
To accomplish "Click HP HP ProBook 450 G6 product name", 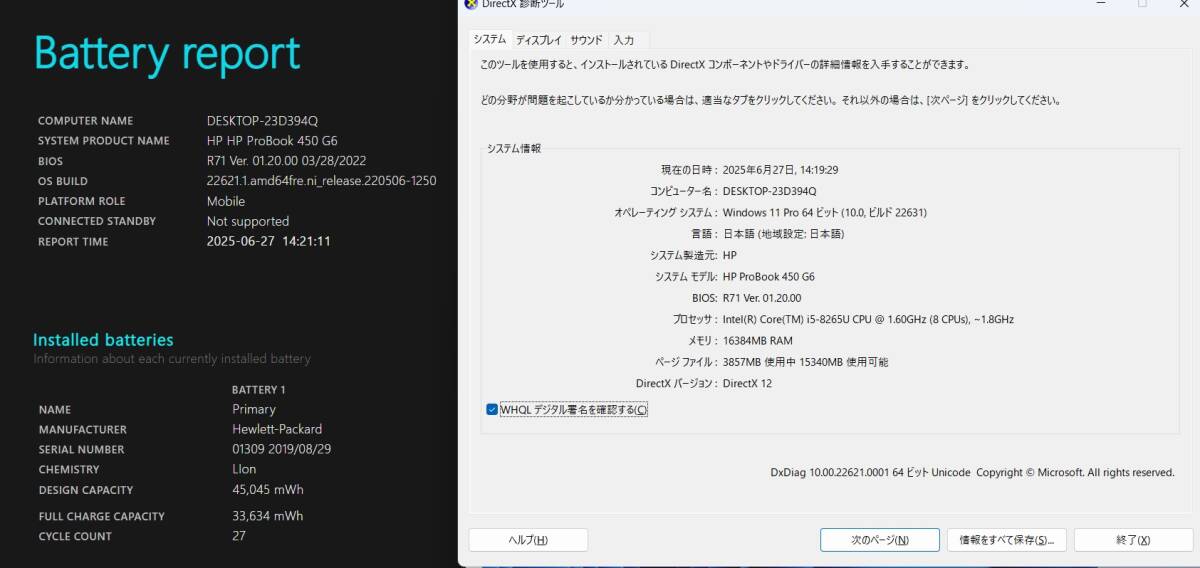I will click(x=272, y=141).
